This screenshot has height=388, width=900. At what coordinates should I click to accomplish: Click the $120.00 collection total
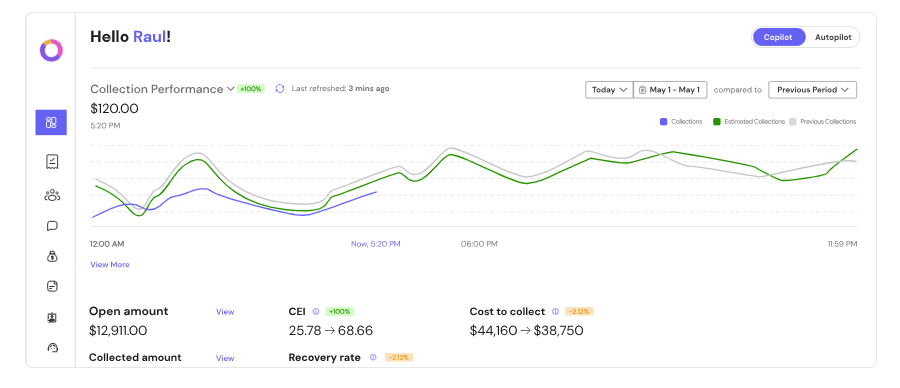coord(114,108)
